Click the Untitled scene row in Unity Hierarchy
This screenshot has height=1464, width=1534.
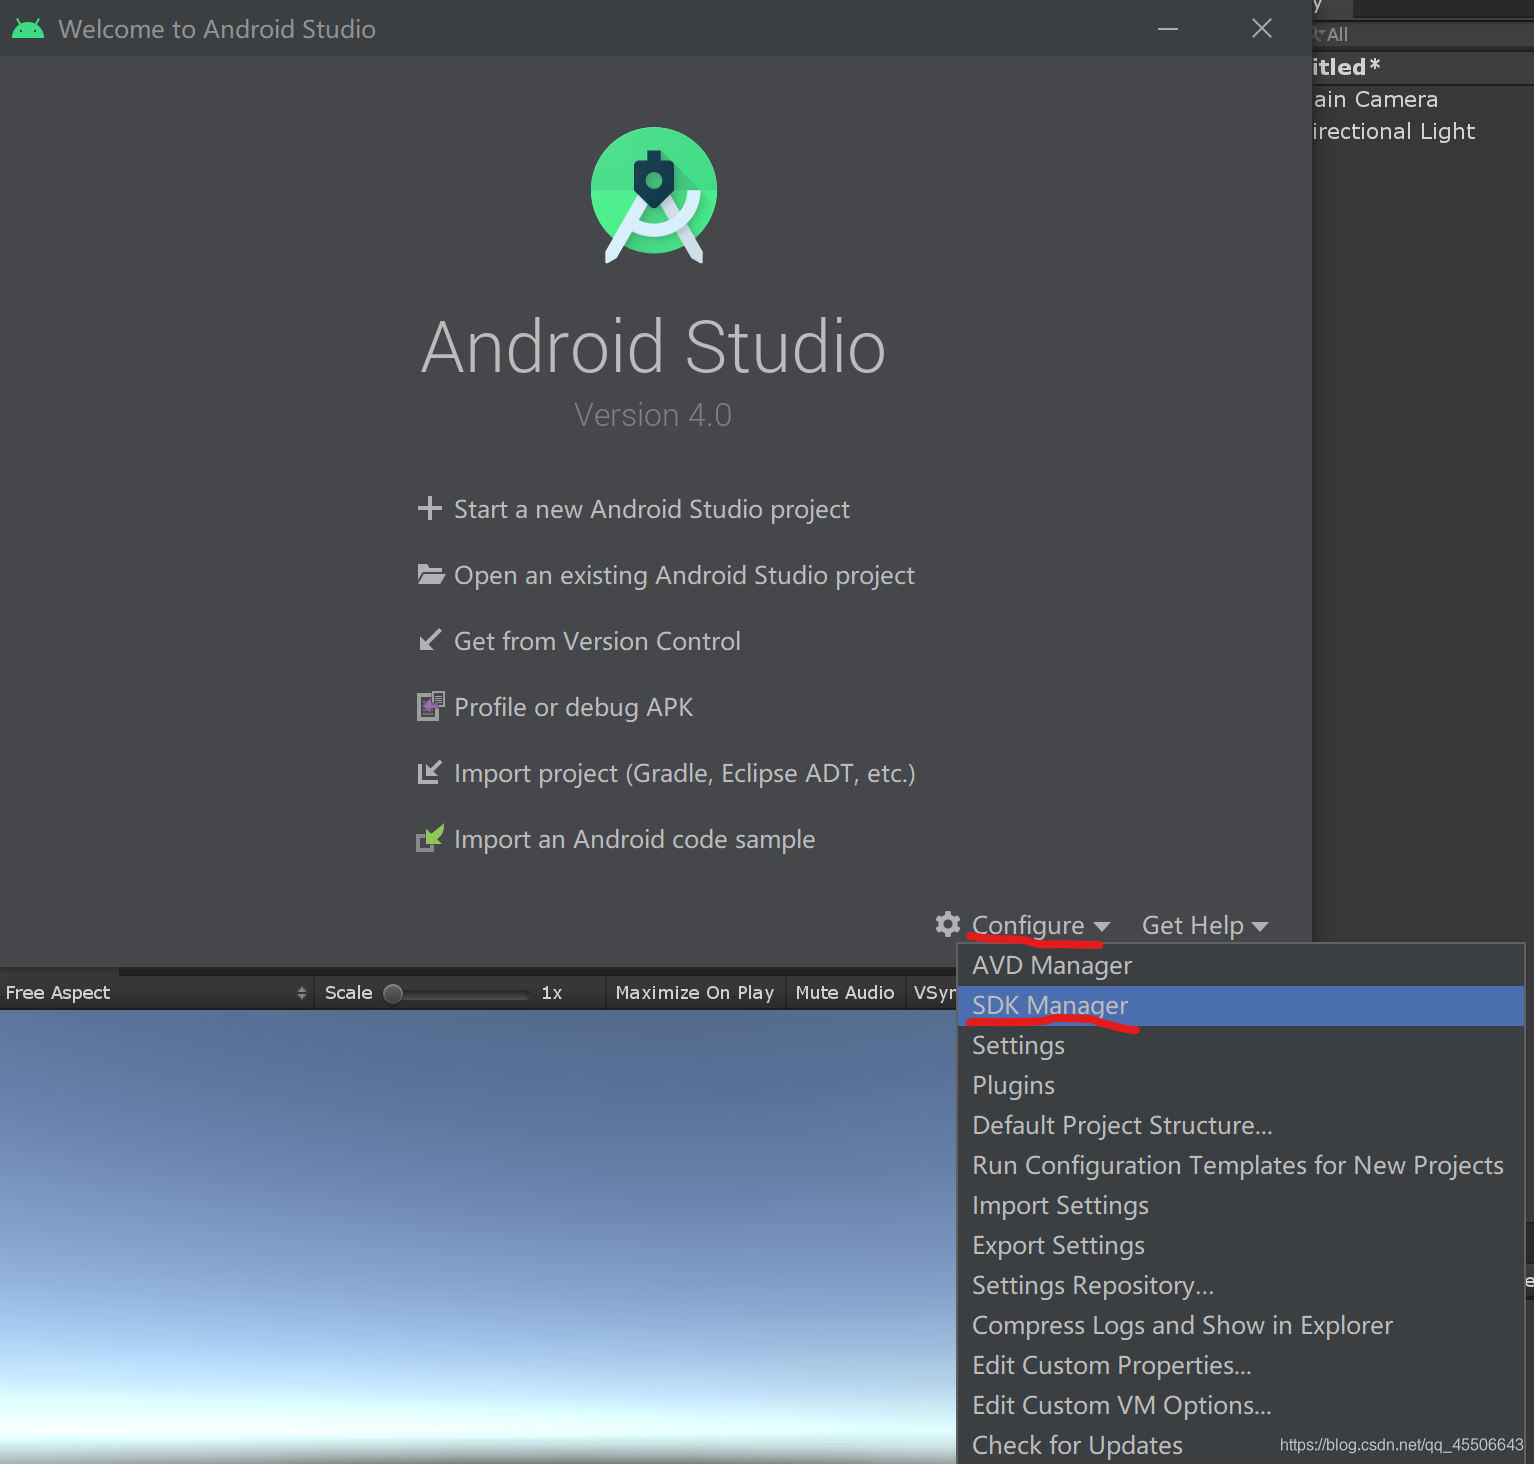tap(1423, 67)
